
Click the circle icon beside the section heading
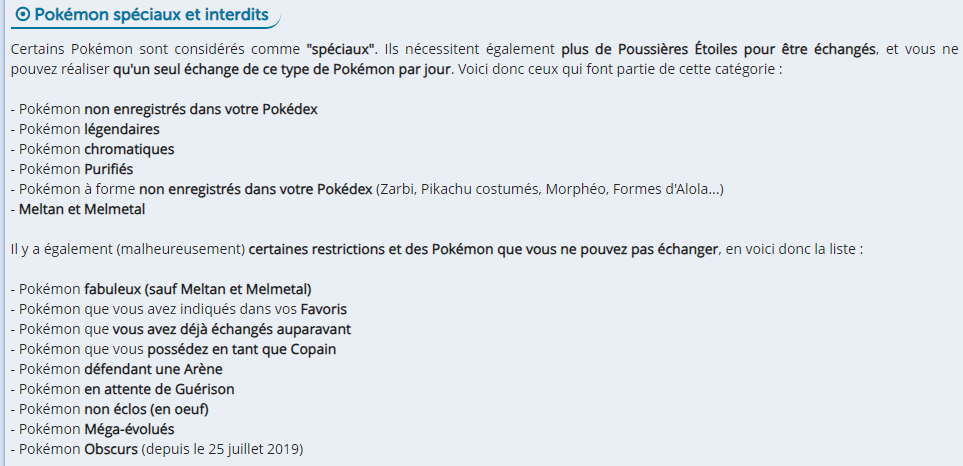pyautogui.click(x=23, y=15)
